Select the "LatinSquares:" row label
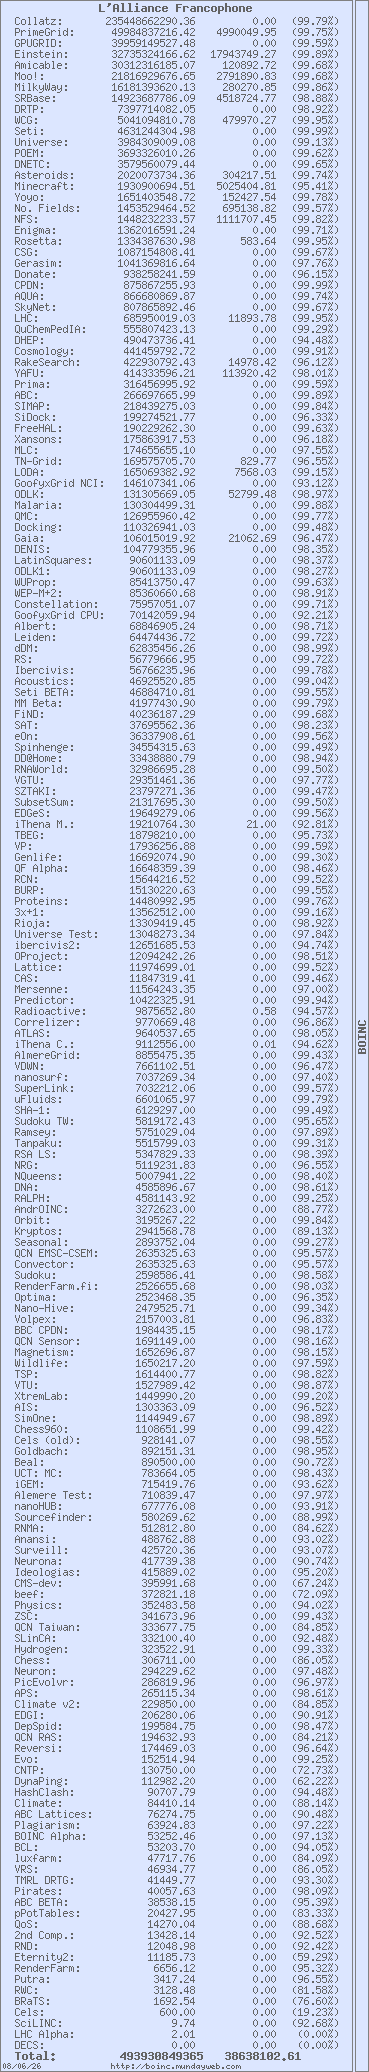 click(x=54, y=560)
